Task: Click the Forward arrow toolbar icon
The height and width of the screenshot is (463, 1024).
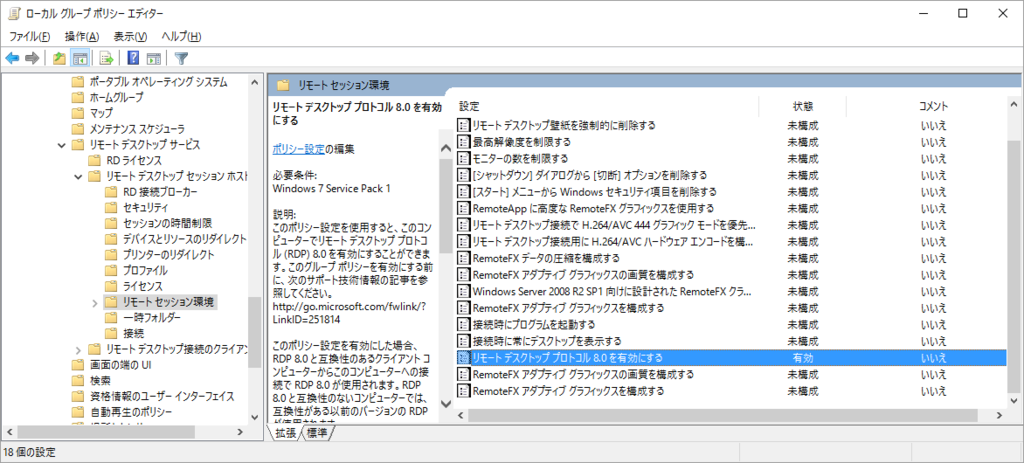Action: [x=32, y=59]
